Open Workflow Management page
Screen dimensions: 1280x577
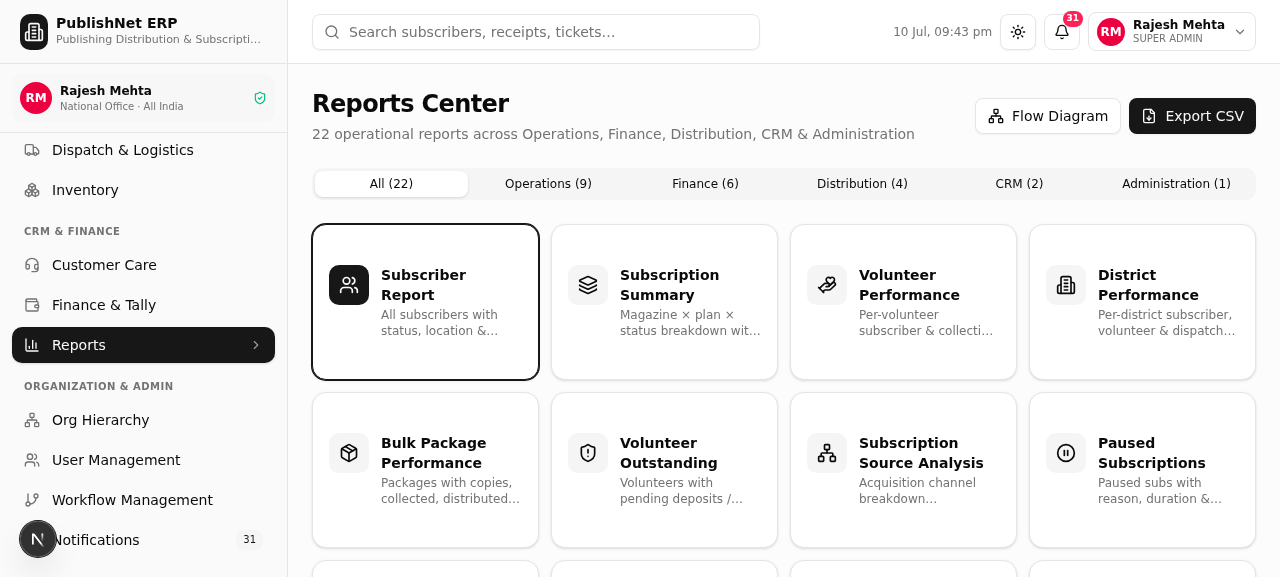tap(143, 500)
